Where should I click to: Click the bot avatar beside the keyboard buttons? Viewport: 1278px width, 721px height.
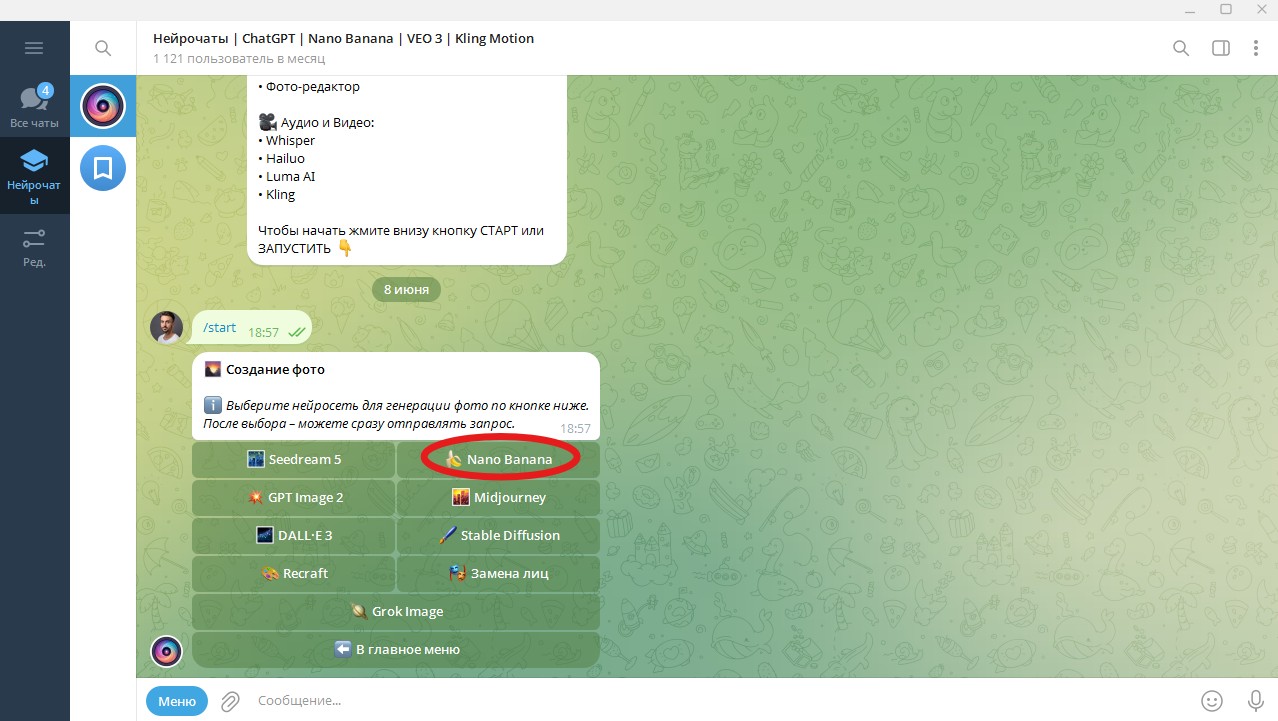click(167, 651)
